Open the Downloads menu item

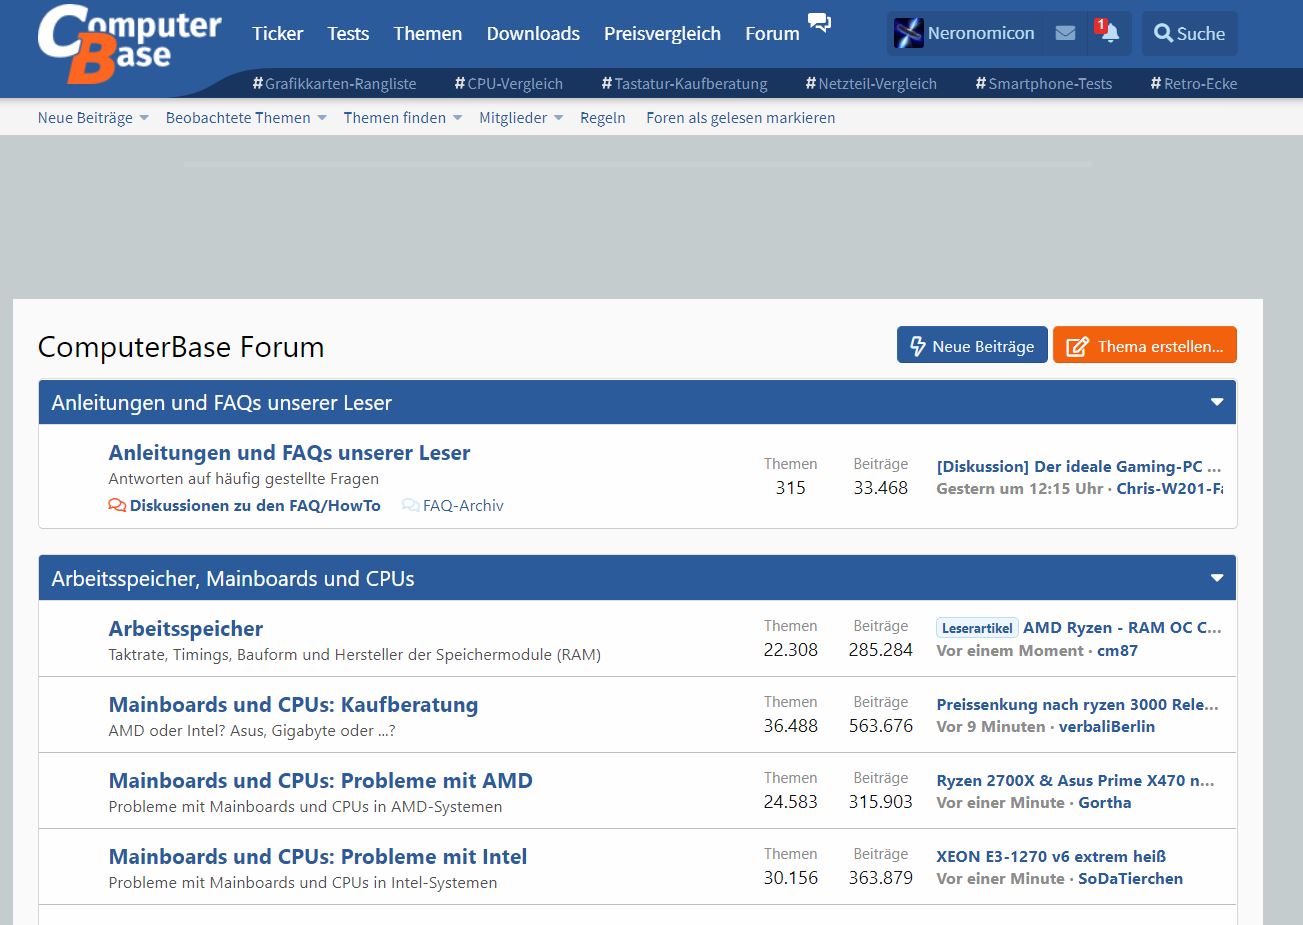coord(533,33)
